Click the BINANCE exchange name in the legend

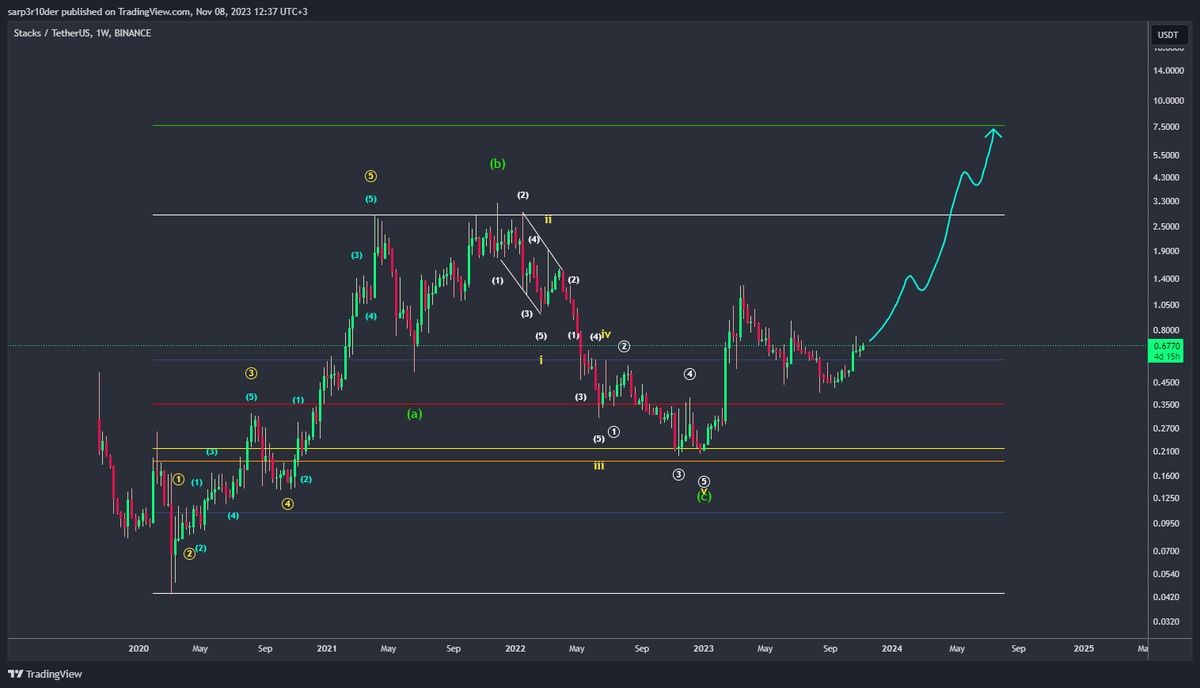point(131,33)
